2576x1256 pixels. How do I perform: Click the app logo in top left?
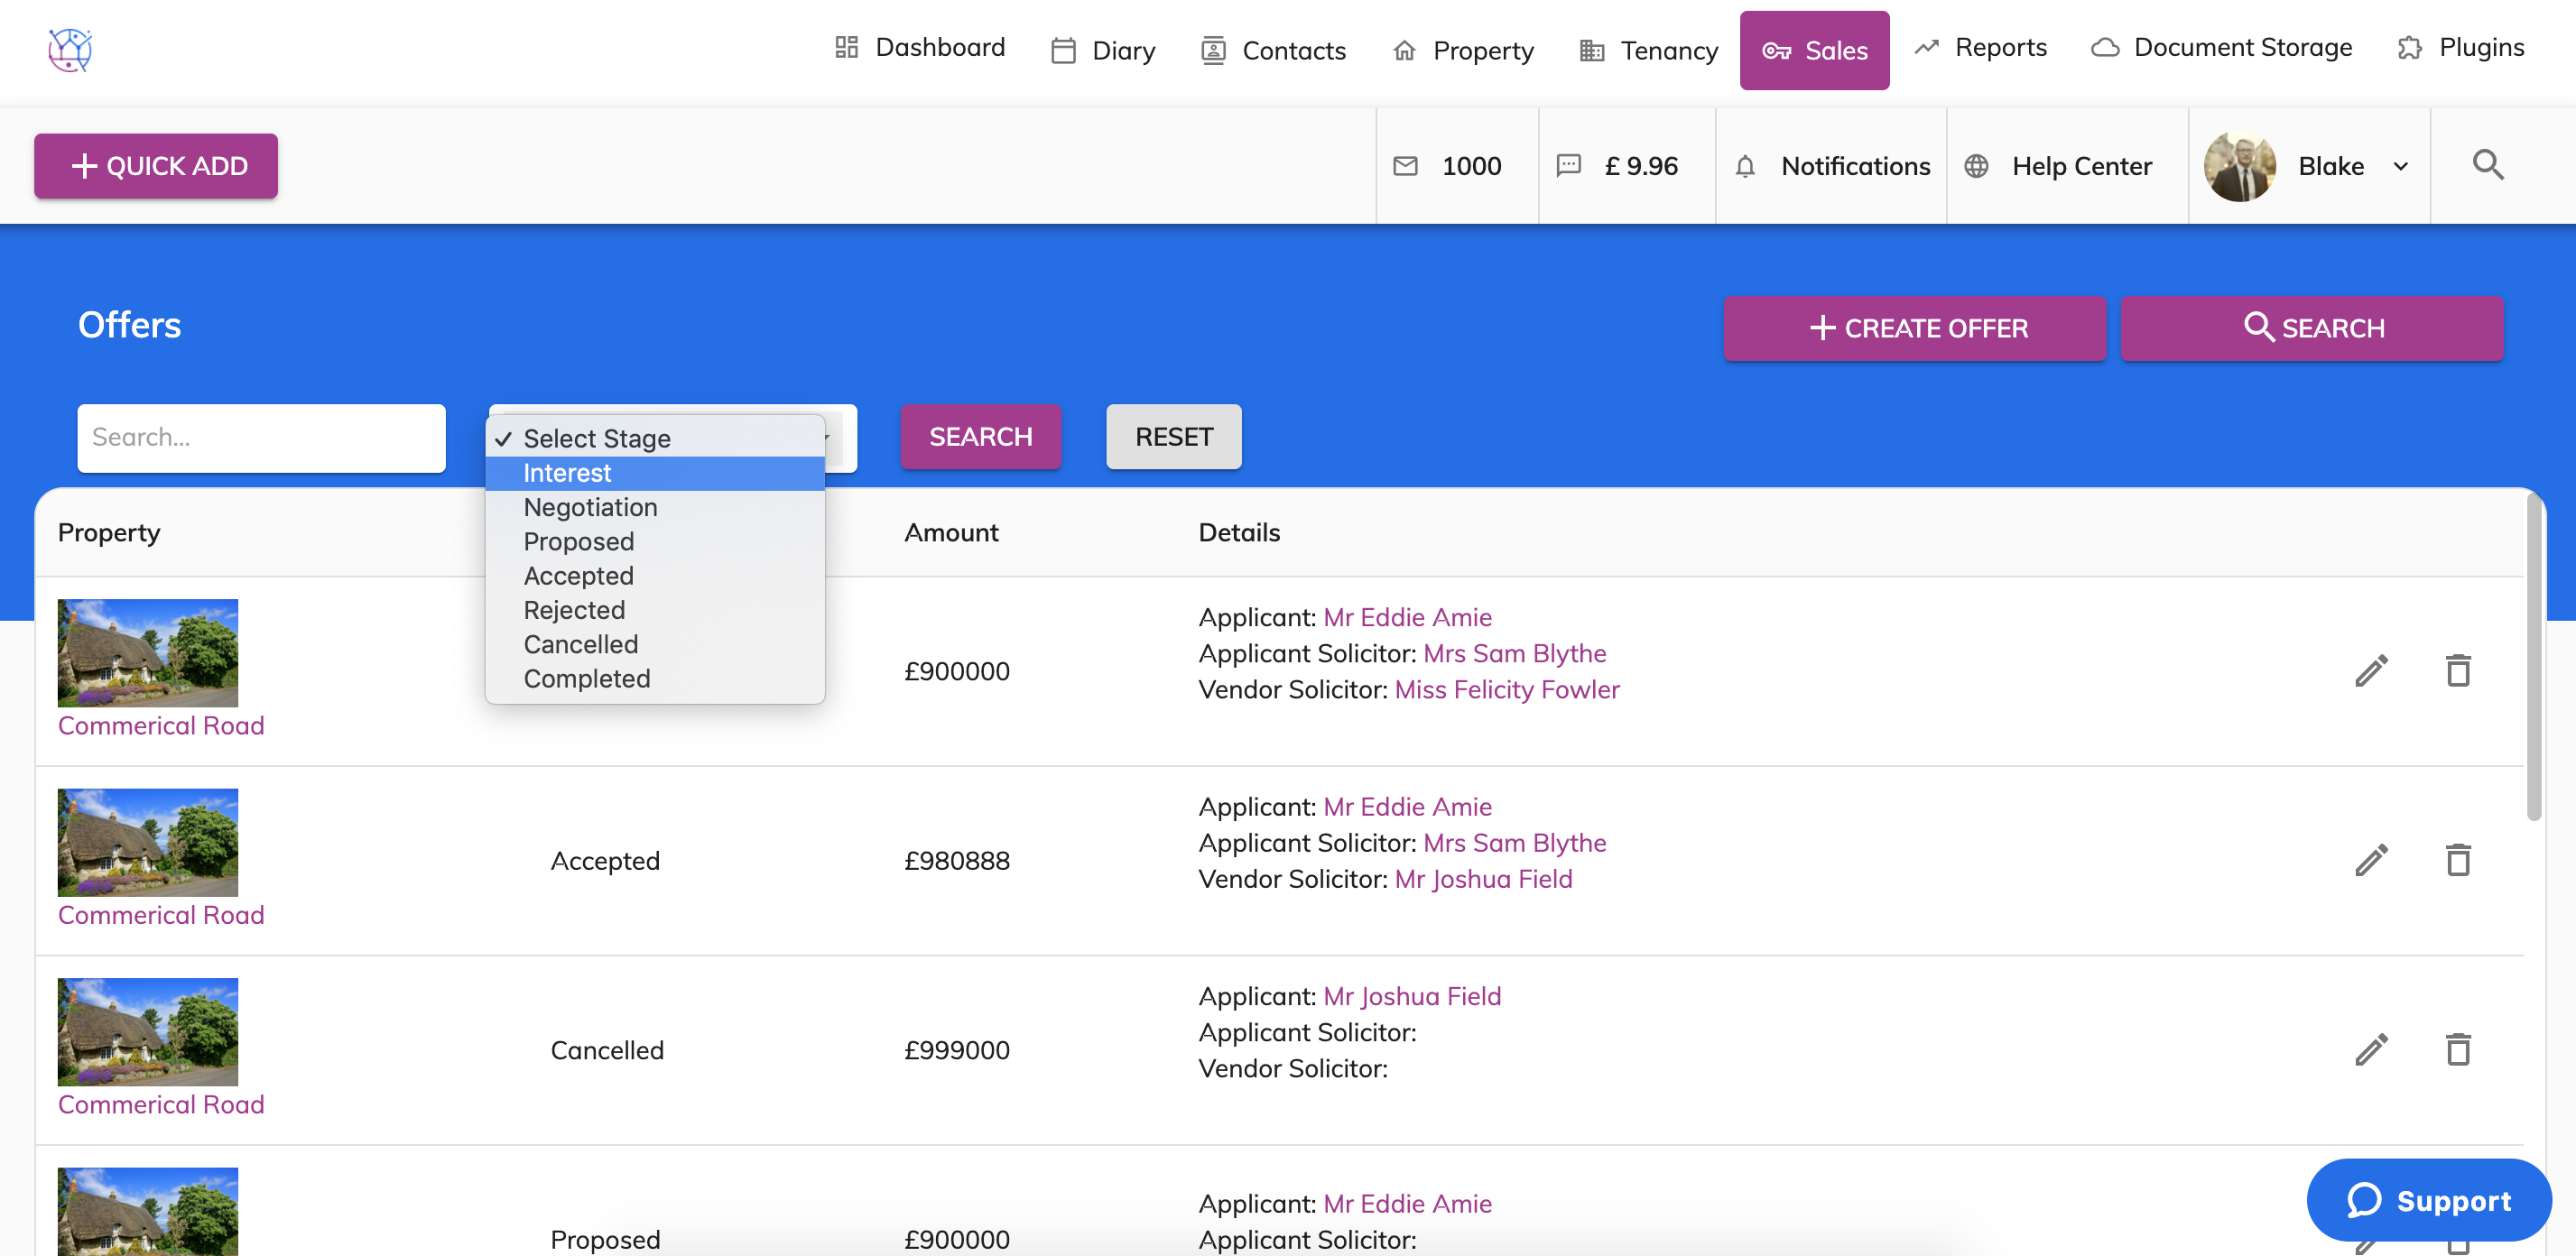point(70,50)
